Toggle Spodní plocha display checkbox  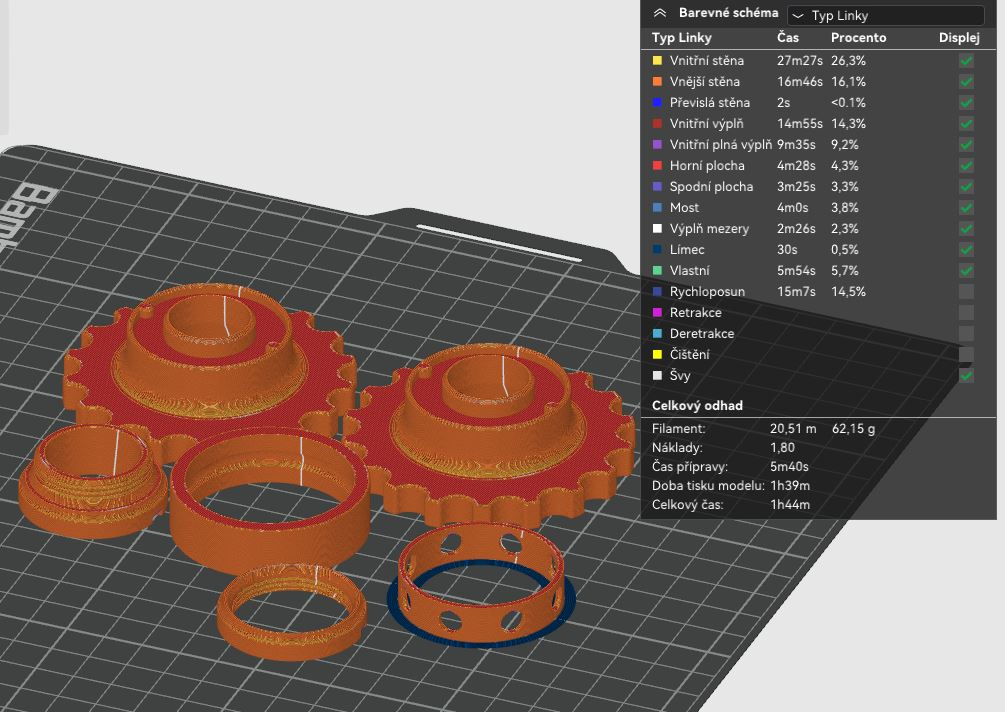coord(966,186)
